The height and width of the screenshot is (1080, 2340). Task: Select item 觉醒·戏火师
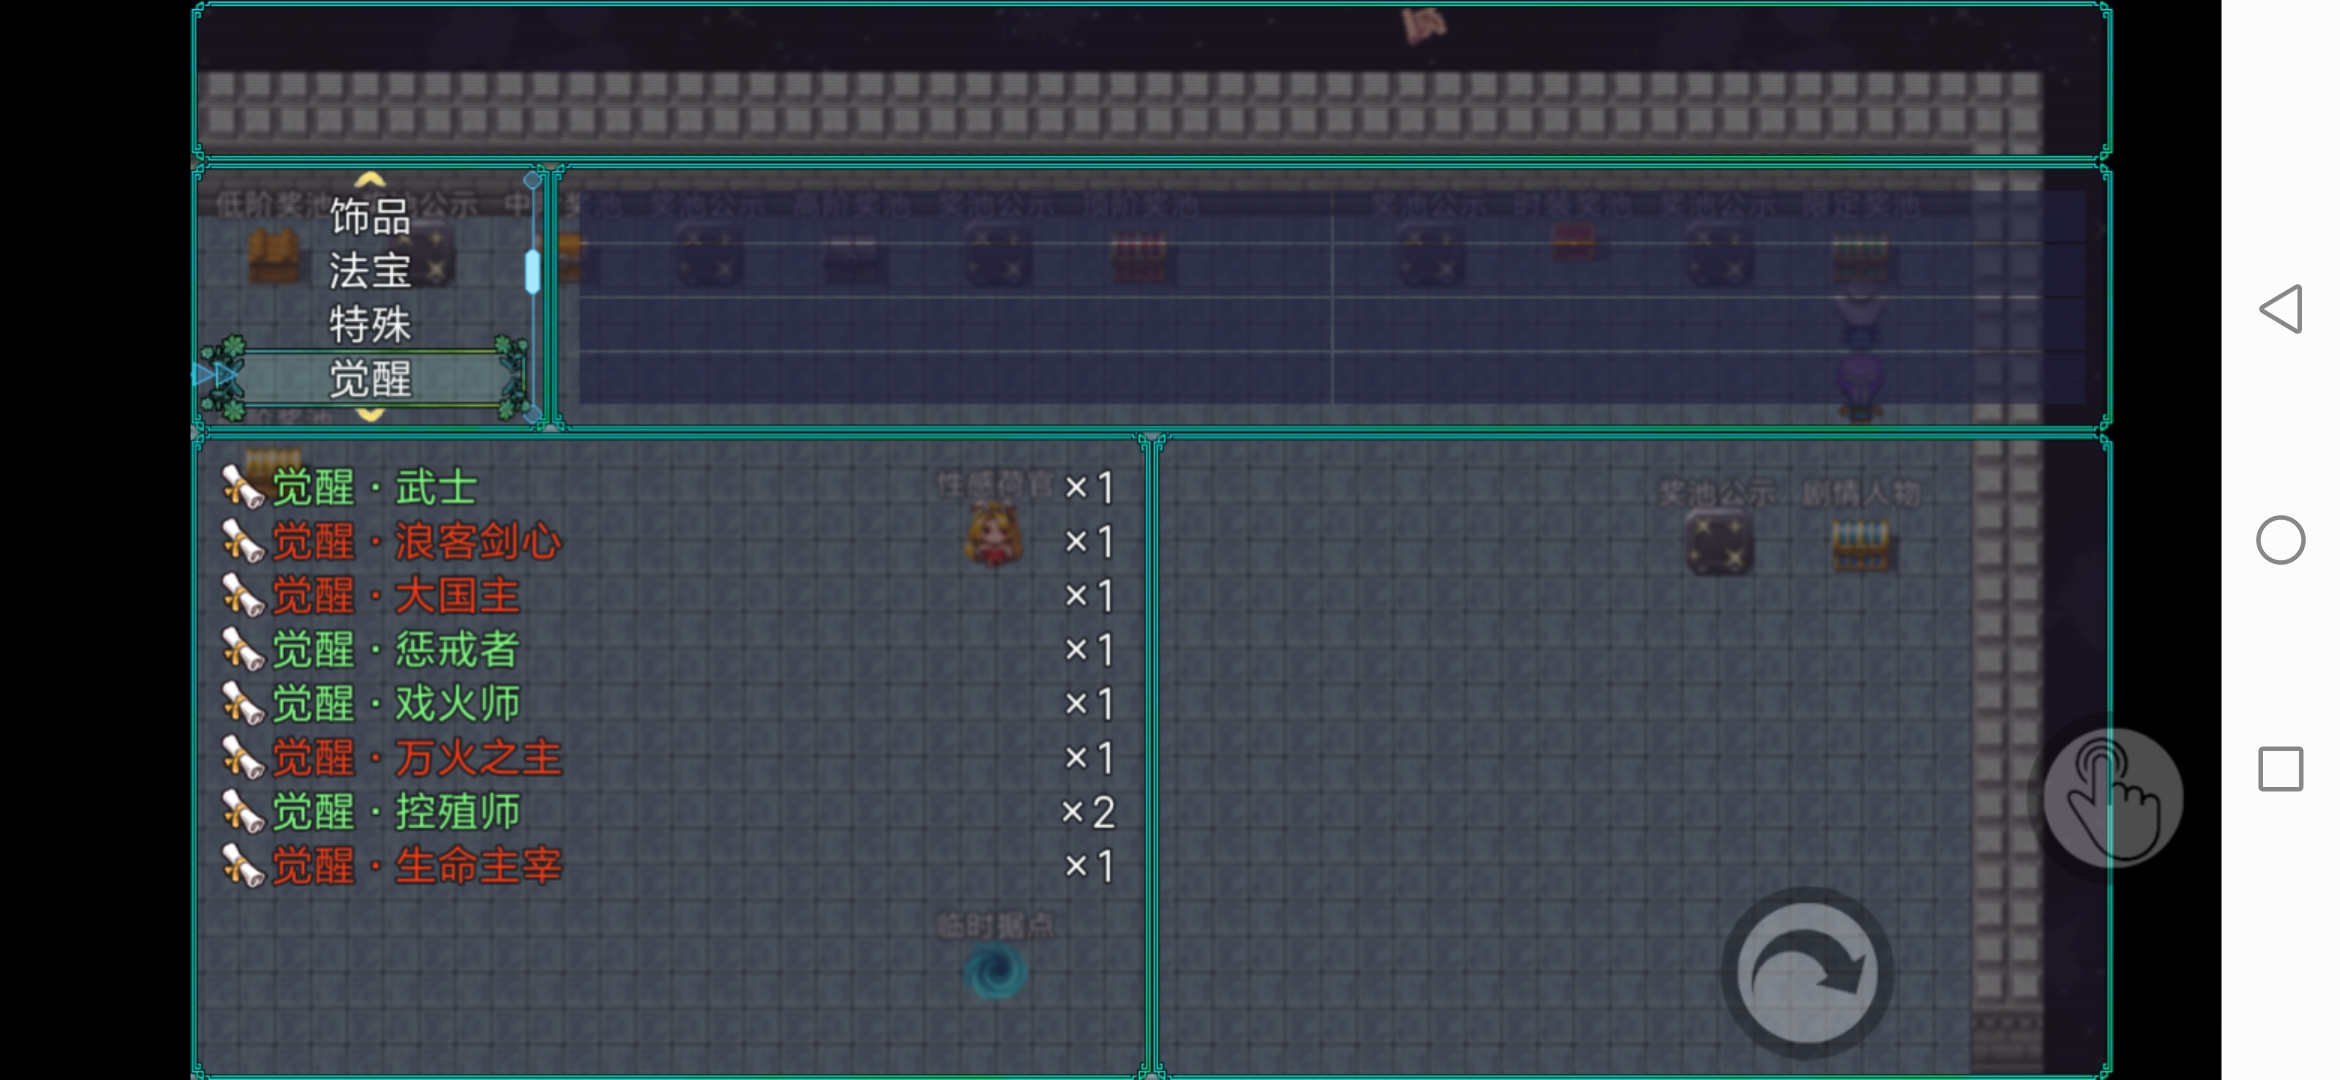tap(668, 704)
